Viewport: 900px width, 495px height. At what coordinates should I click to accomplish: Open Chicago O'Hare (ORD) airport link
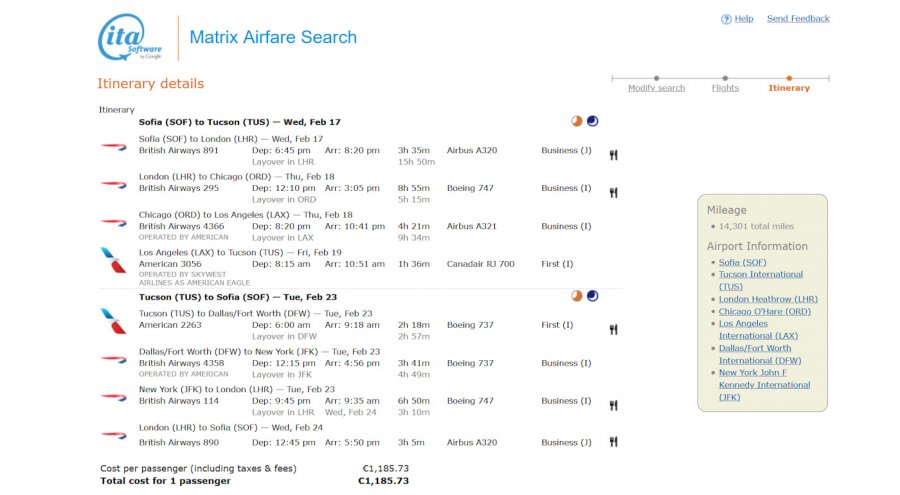(x=765, y=311)
